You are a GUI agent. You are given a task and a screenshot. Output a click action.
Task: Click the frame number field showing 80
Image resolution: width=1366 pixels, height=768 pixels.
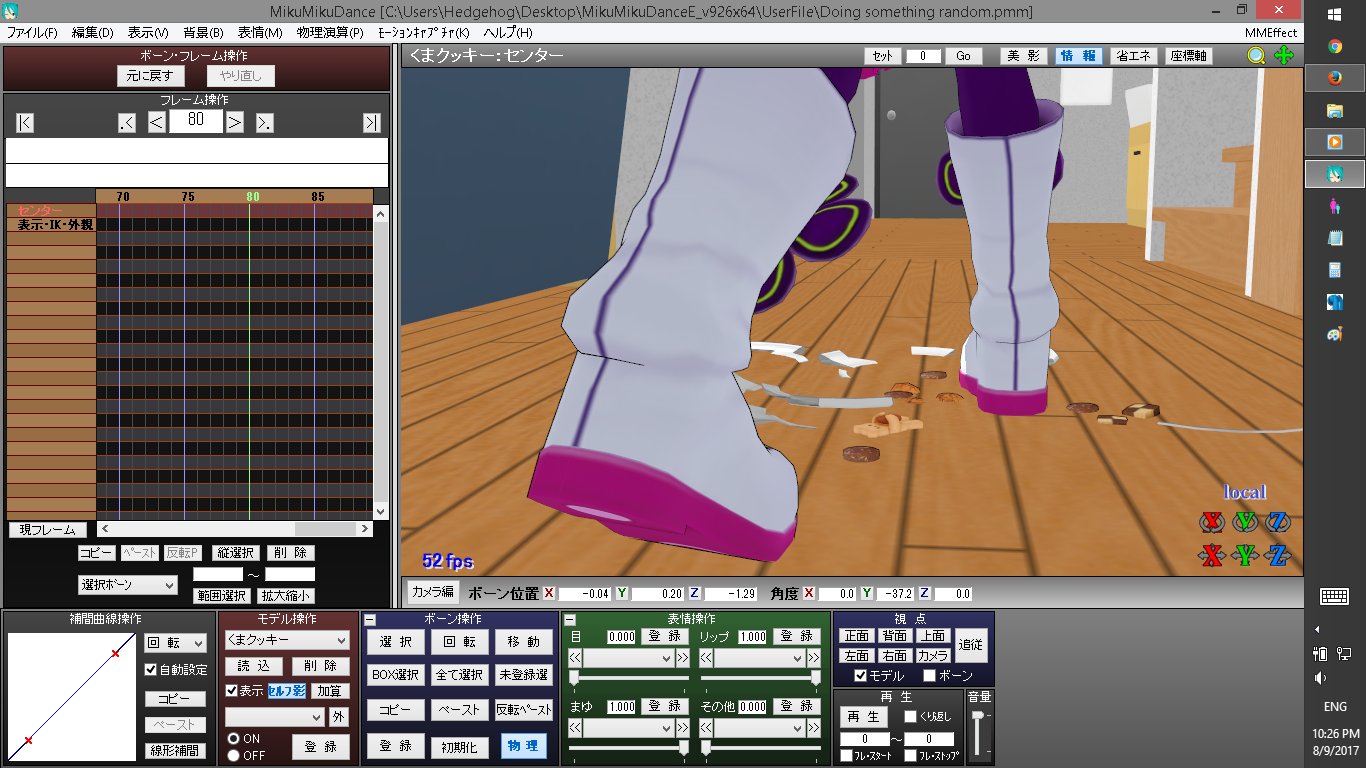pos(195,122)
